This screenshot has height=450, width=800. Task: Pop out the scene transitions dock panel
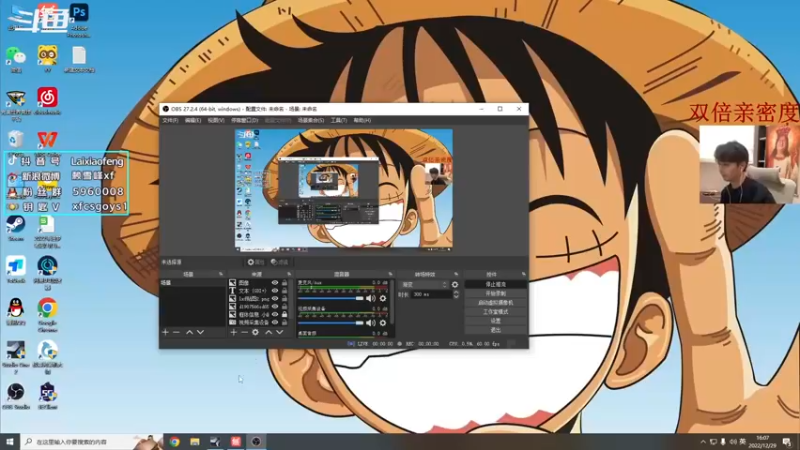click(x=456, y=274)
